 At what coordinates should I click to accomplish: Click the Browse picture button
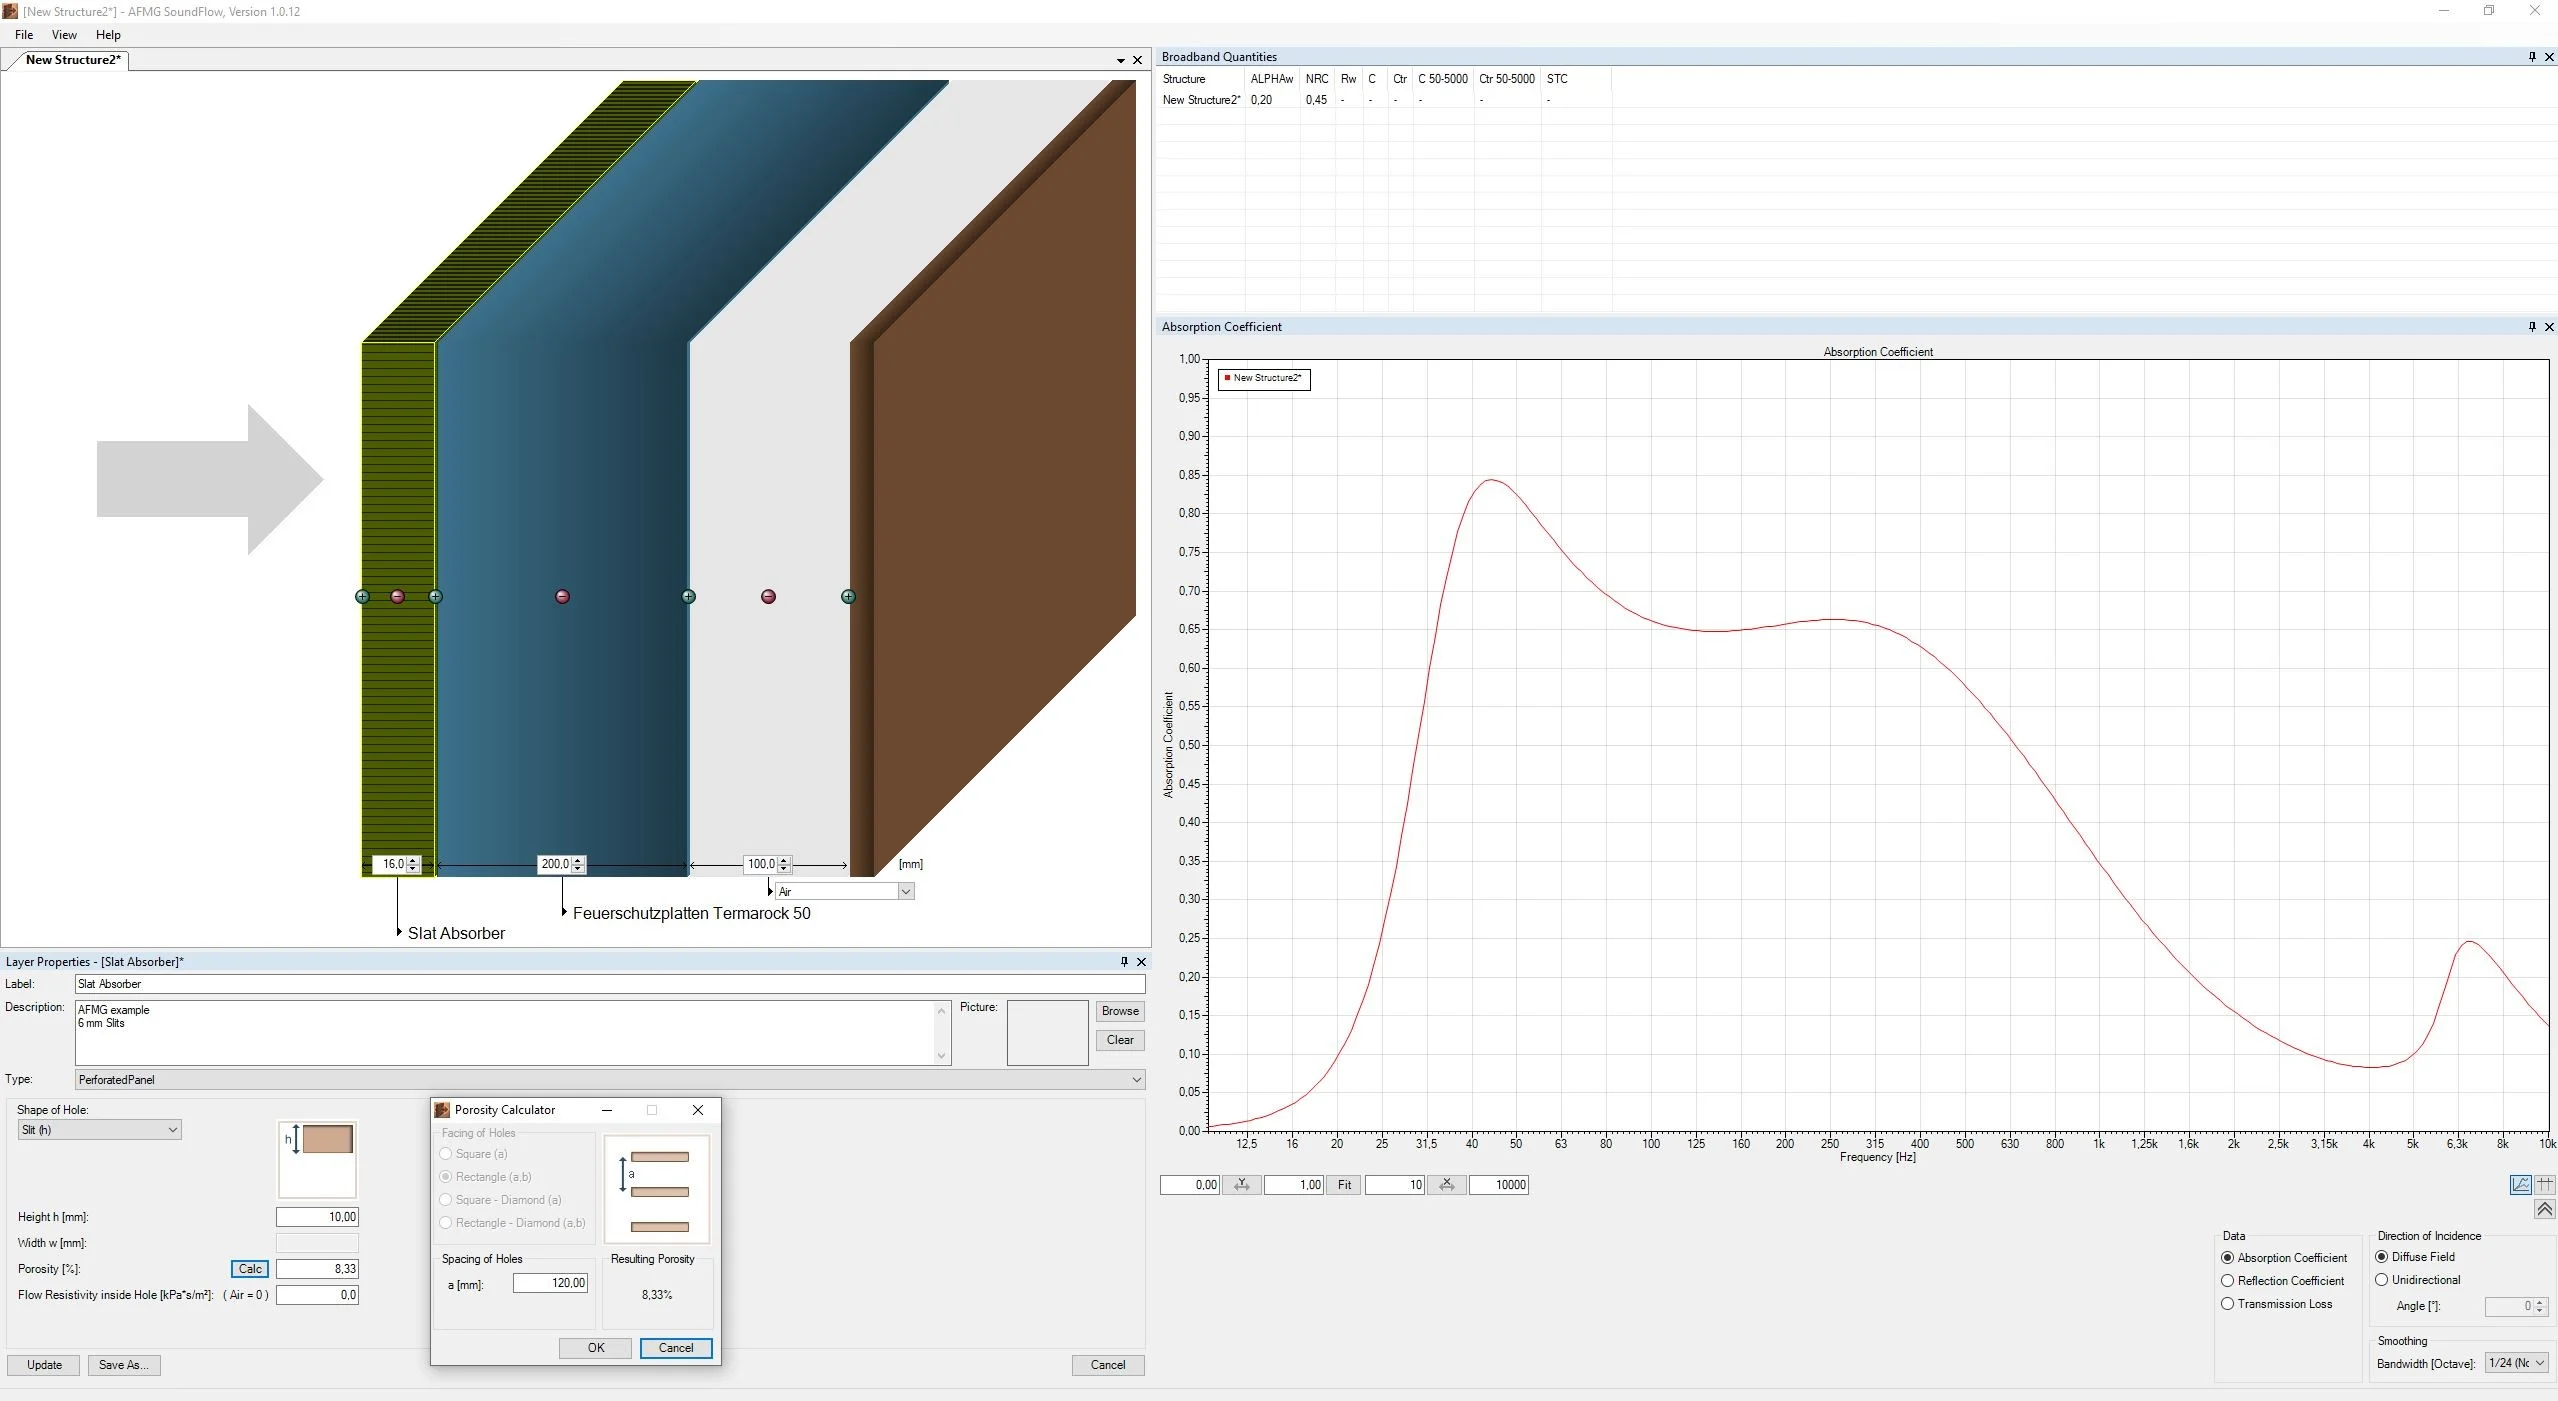tap(1120, 1011)
